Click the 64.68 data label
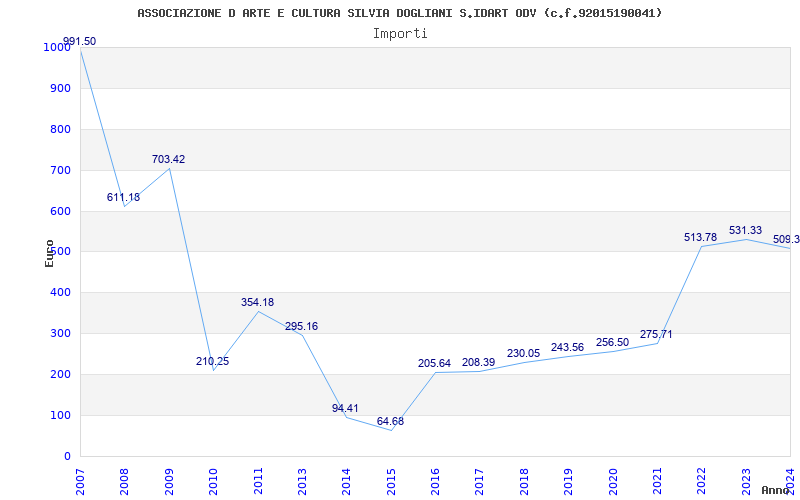The image size is (800, 500). [390, 421]
